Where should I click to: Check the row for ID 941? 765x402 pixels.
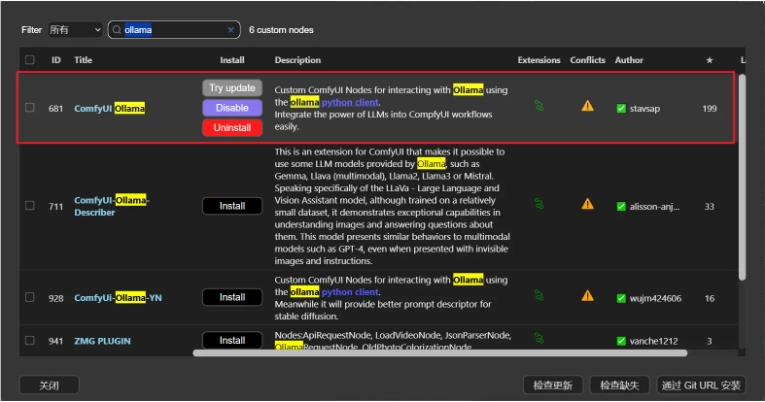[x=30, y=340]
